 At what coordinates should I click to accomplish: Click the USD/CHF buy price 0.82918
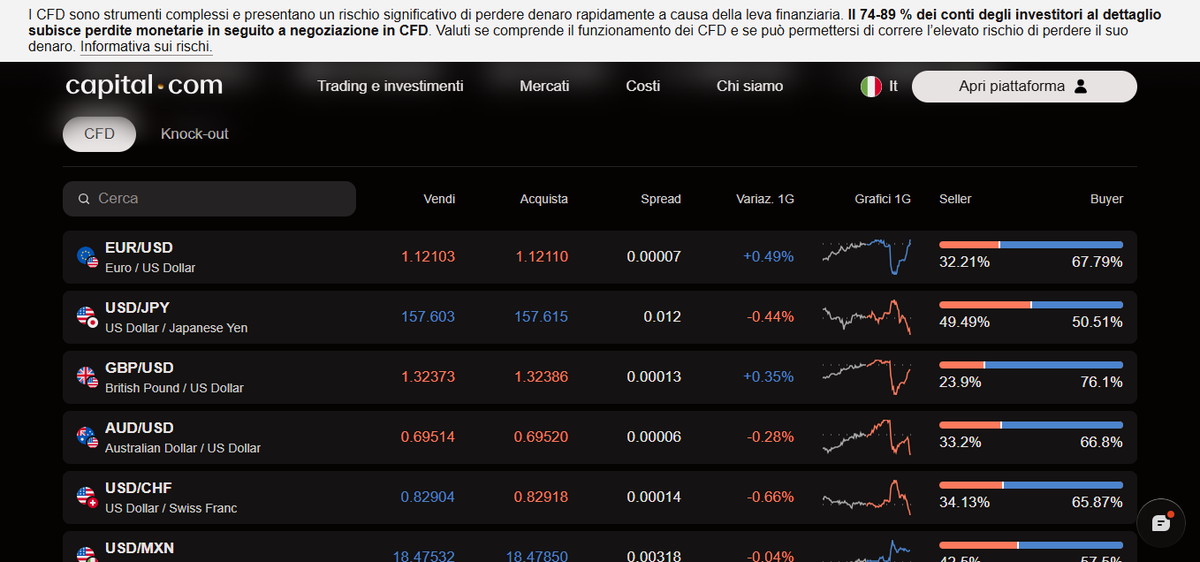point(541,497)
